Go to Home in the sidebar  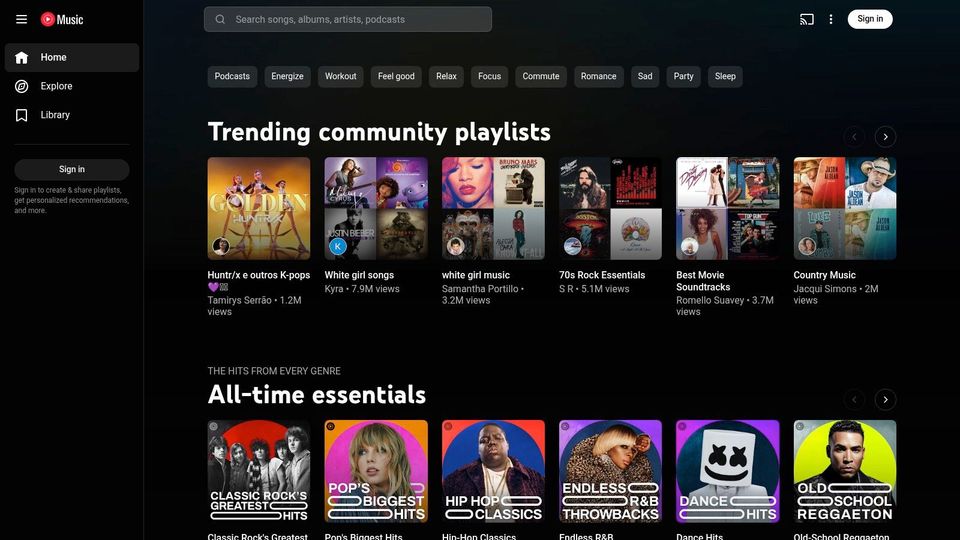72,58
